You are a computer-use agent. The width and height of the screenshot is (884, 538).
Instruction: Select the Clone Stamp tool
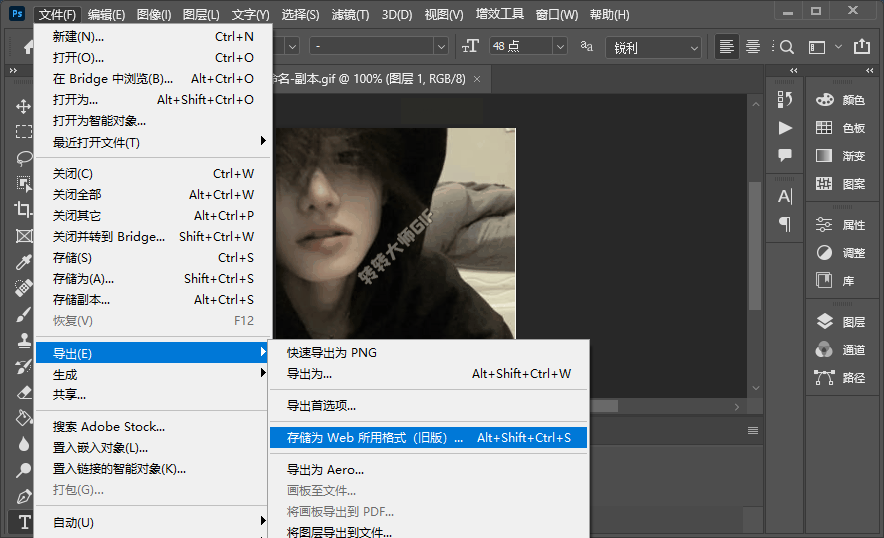(x=23, y=340)
